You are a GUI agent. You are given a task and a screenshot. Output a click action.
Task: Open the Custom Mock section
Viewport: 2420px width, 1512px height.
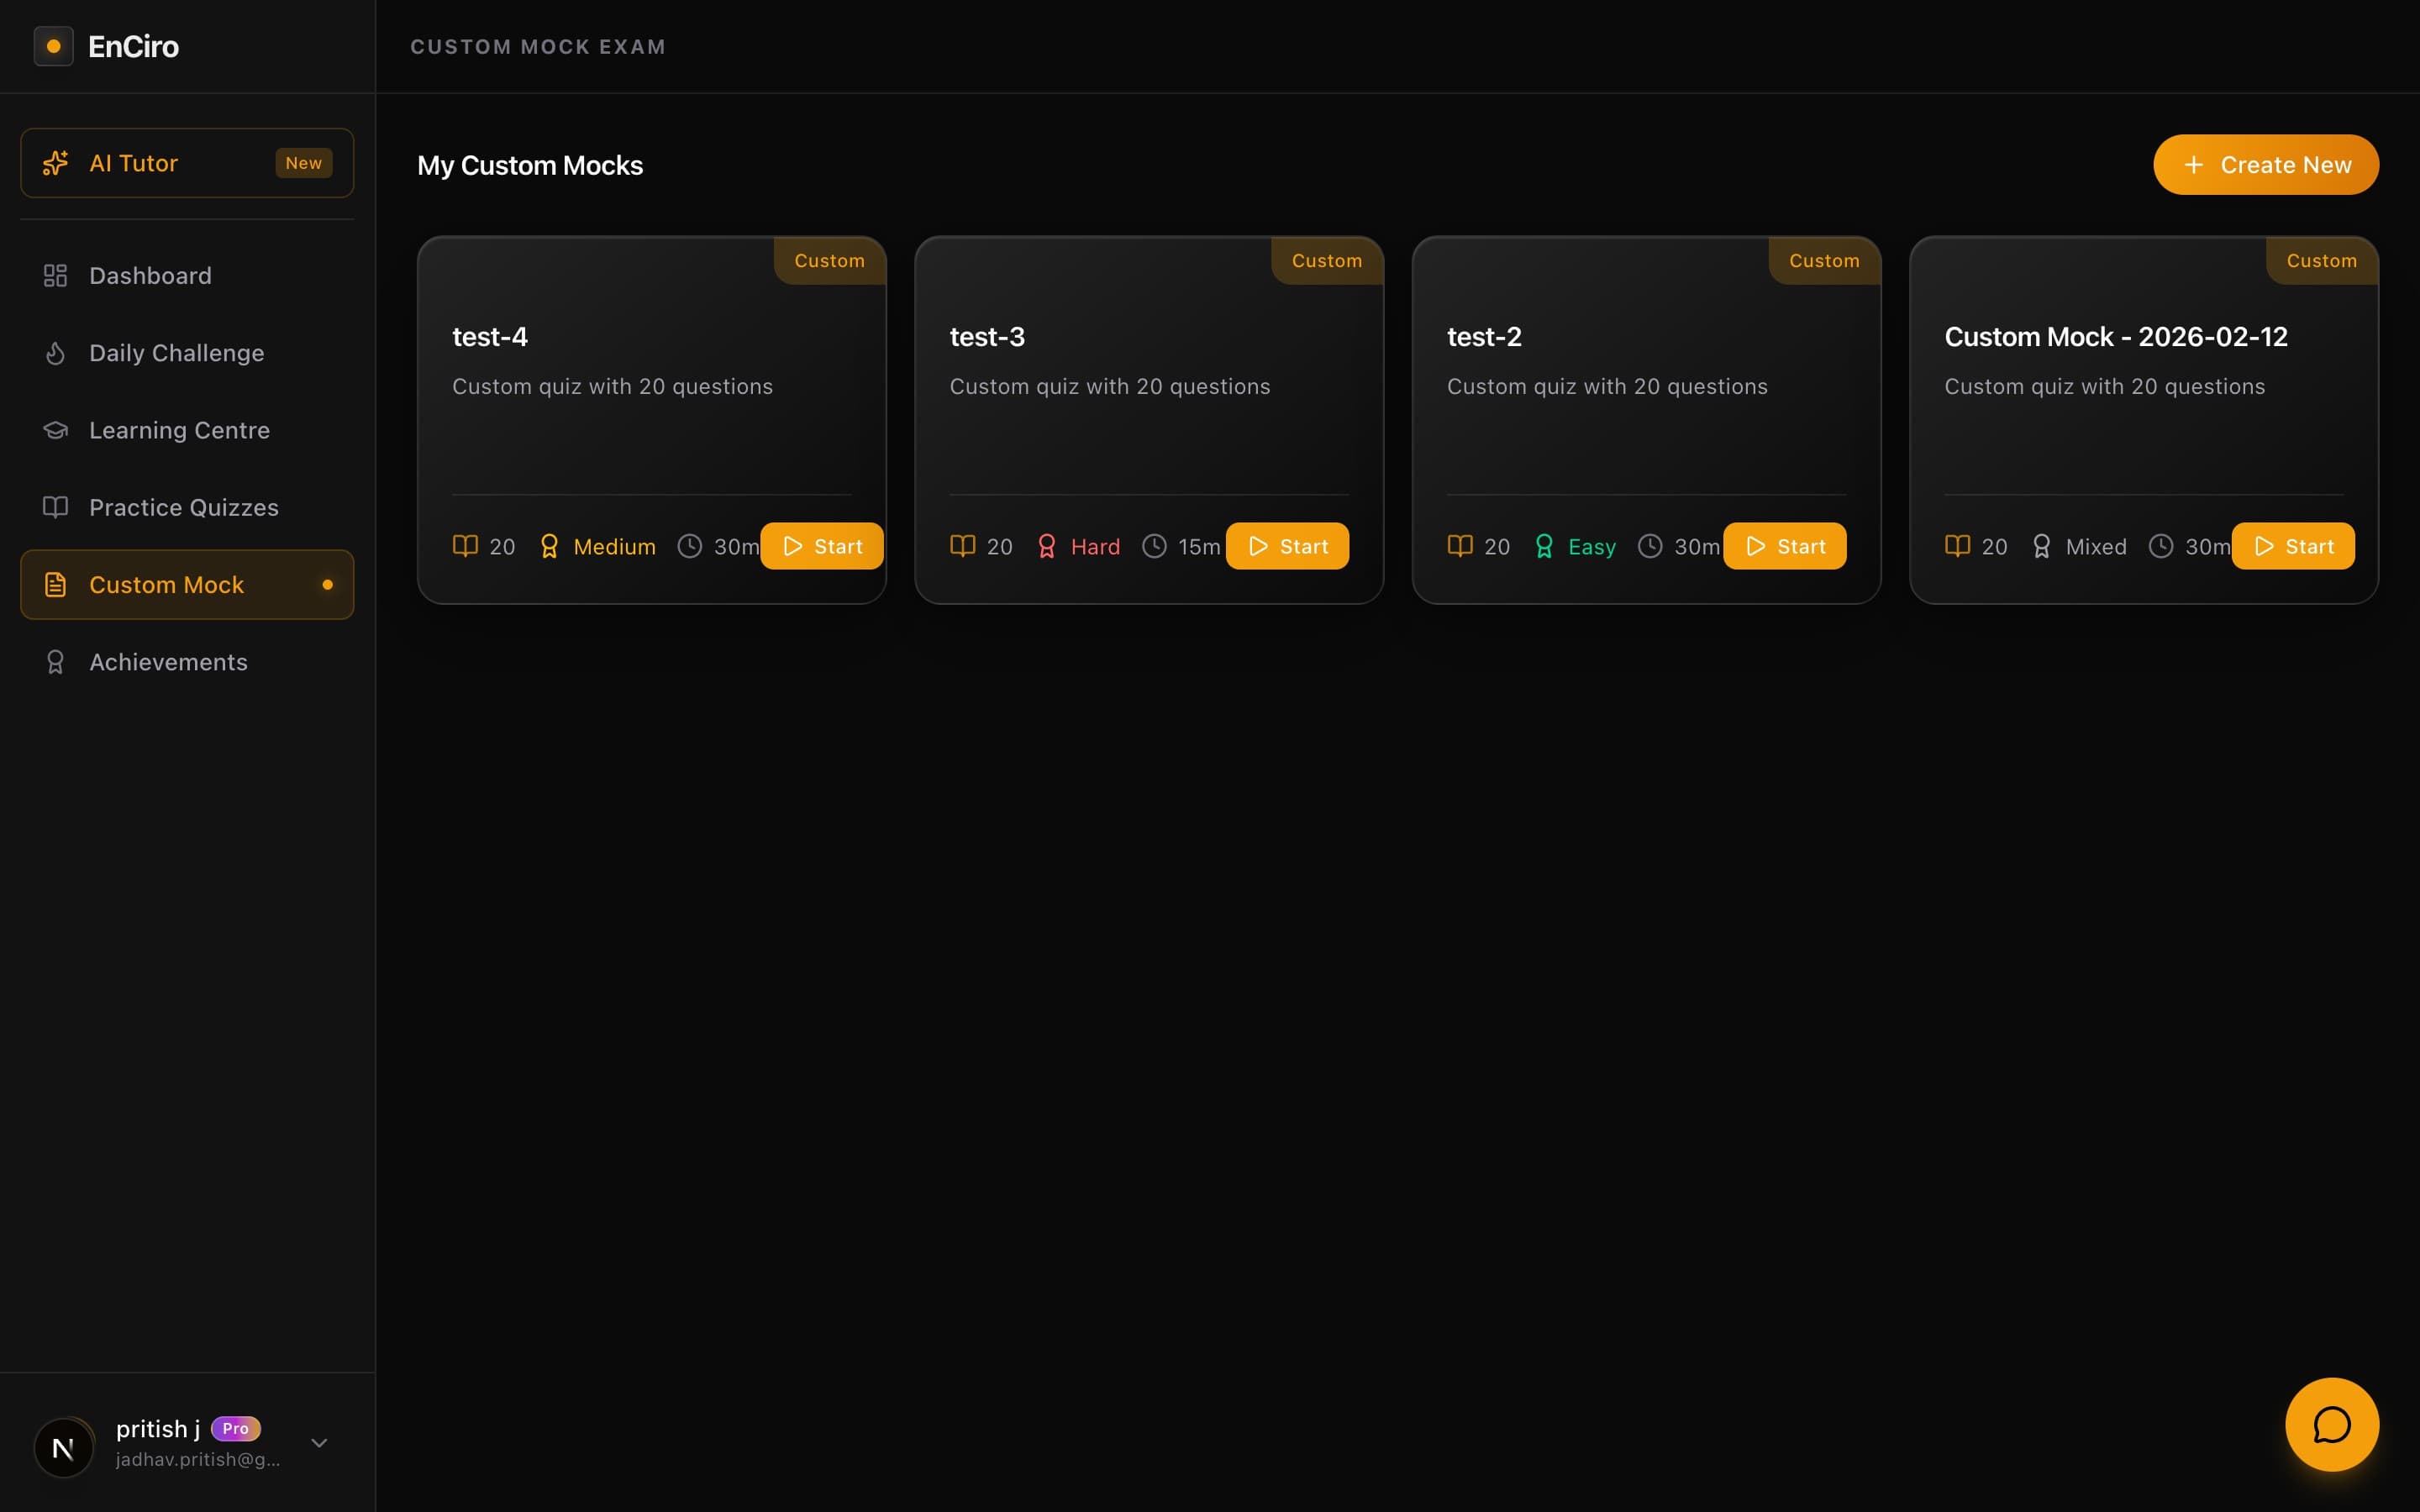[166, 584]
